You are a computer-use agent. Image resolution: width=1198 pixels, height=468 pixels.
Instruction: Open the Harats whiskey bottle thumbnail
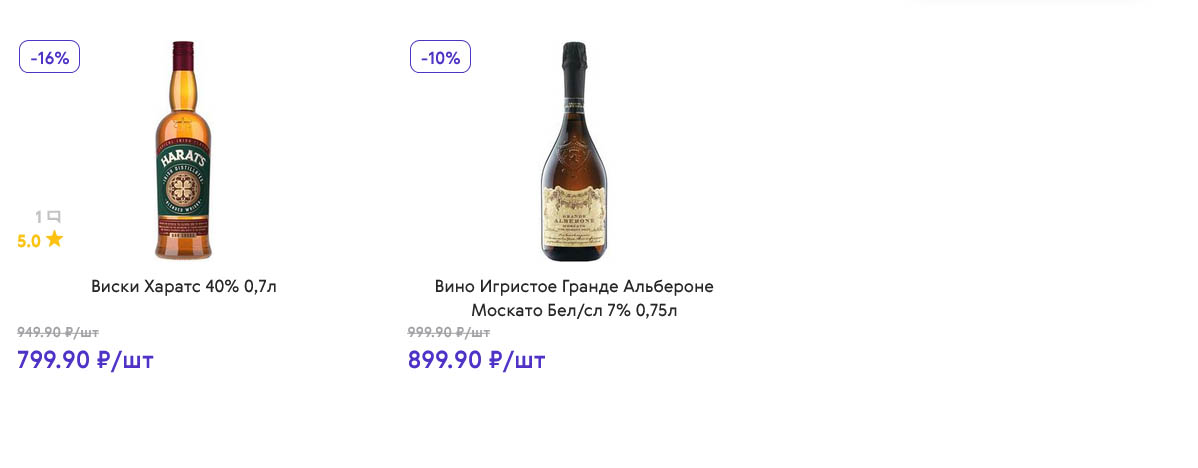(x=183, y=150)
